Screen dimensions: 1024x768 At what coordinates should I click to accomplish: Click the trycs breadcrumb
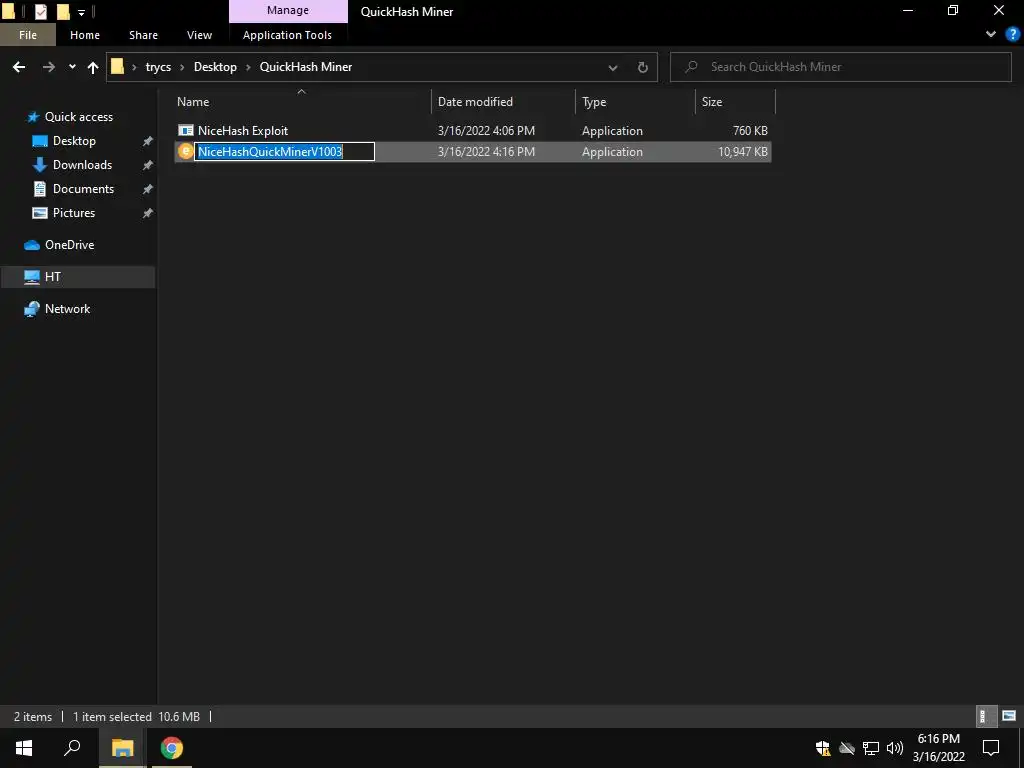tap(158, 67)
